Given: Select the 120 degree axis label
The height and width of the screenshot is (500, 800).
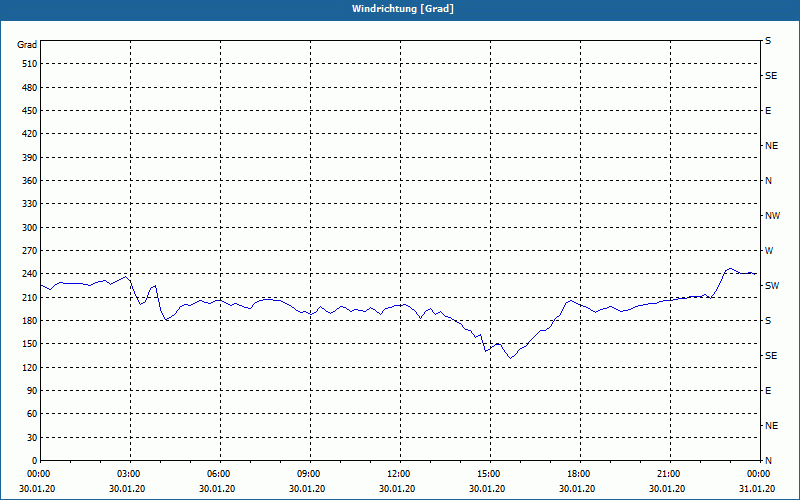Looking at the screenshot, I should point(30,367).
